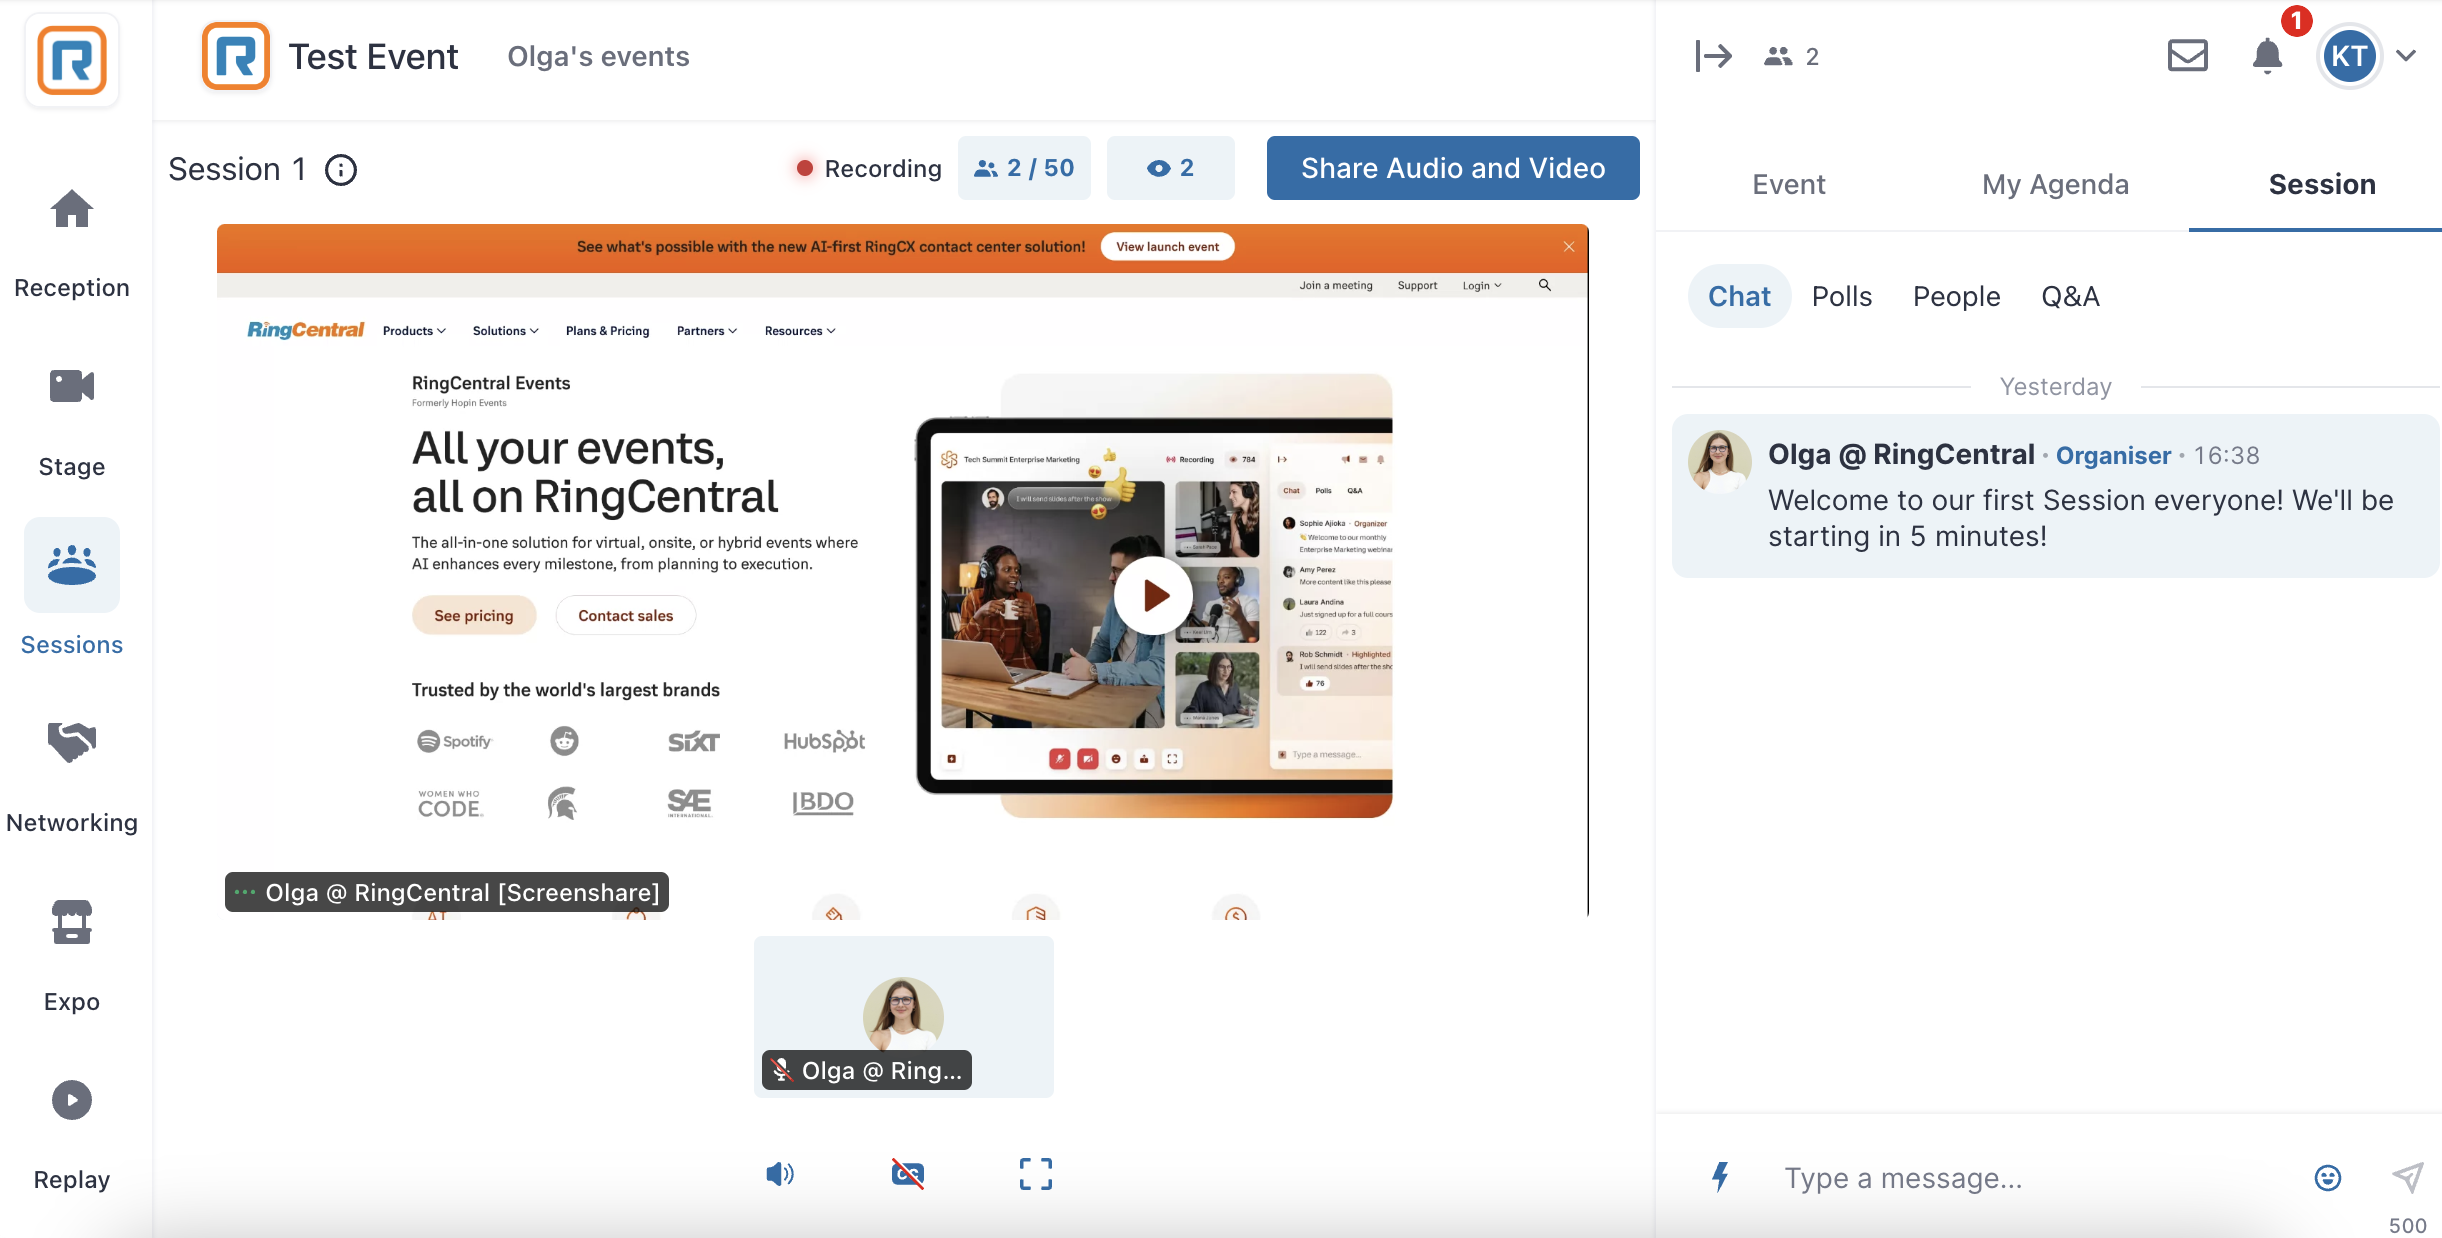Click the 2 / 50 participants badge

pyautogui.click(x=1024, y=168)
